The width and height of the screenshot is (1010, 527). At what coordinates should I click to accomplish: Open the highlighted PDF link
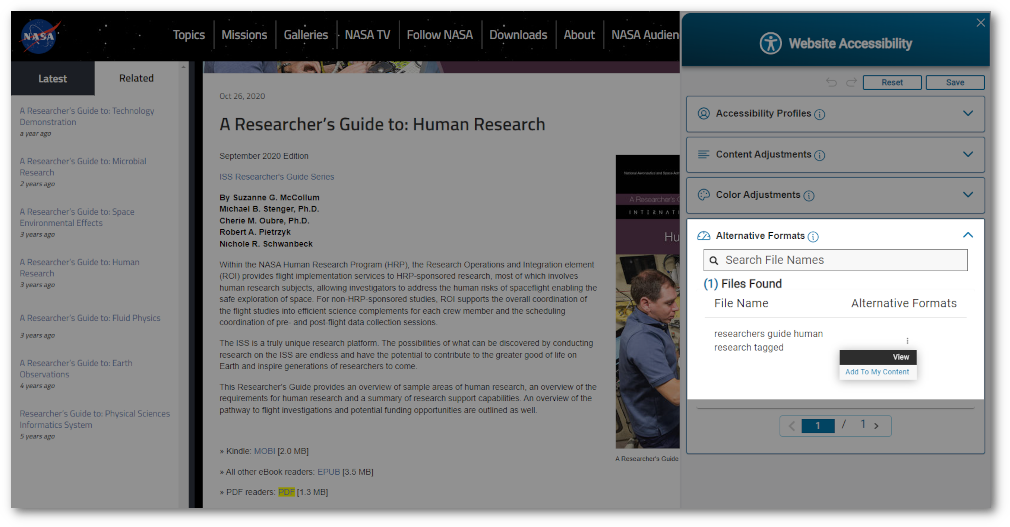tap(287, 492)
